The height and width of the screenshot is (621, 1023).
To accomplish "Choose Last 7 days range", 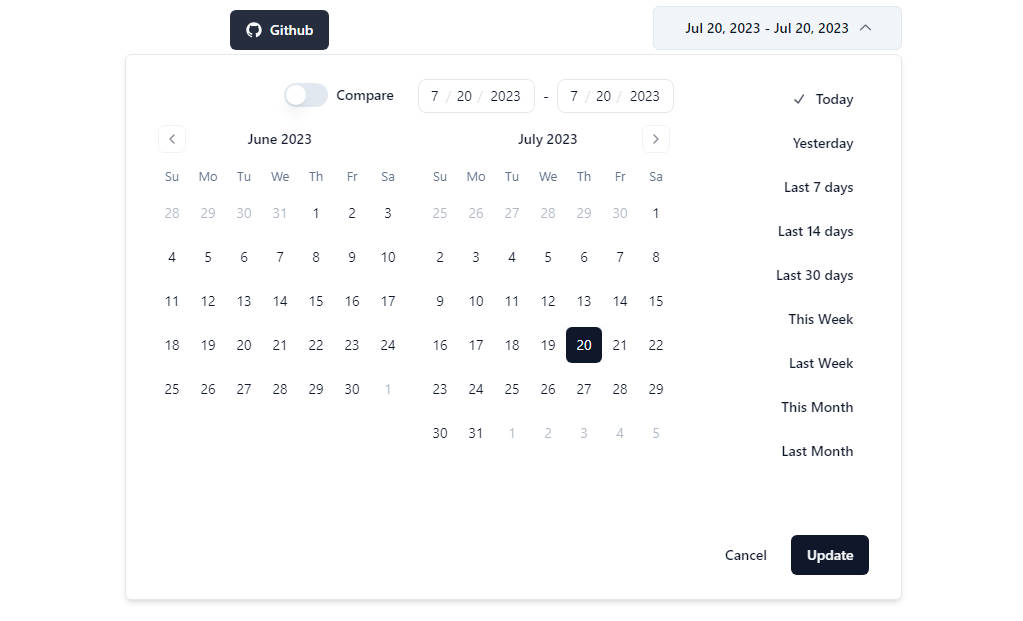I will pos(818,187).
